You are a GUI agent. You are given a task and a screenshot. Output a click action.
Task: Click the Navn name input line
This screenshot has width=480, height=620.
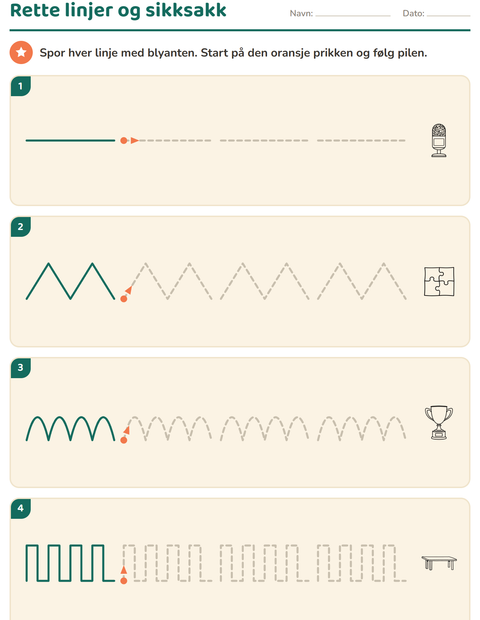pyautogui.click(x=353, y=14)
